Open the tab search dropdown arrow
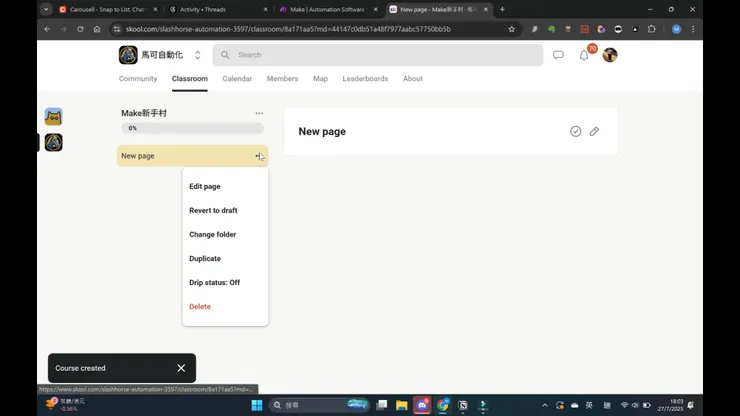 46,9
